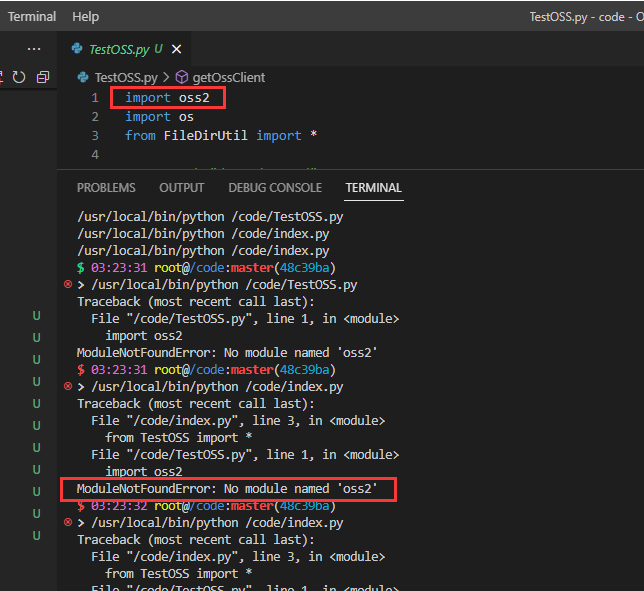This screenshot has height=591, width=644.
Task: Click TestOSS.py in the breadcrumb
Action: click(x=126, y=77)
